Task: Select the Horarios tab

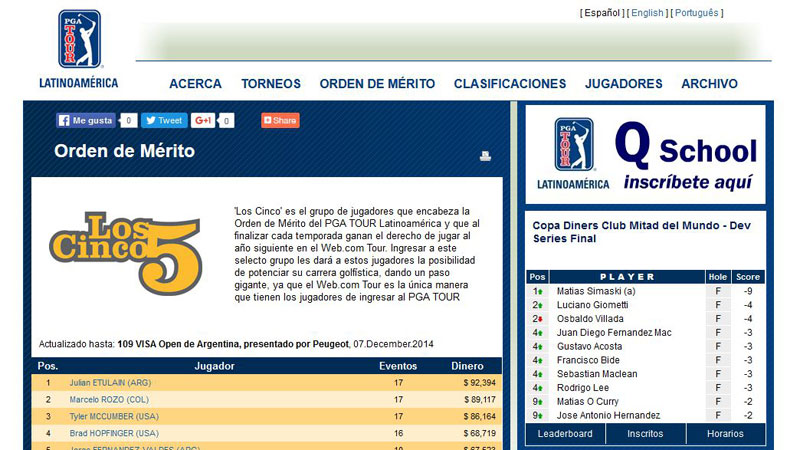Action: coord(725,434)
